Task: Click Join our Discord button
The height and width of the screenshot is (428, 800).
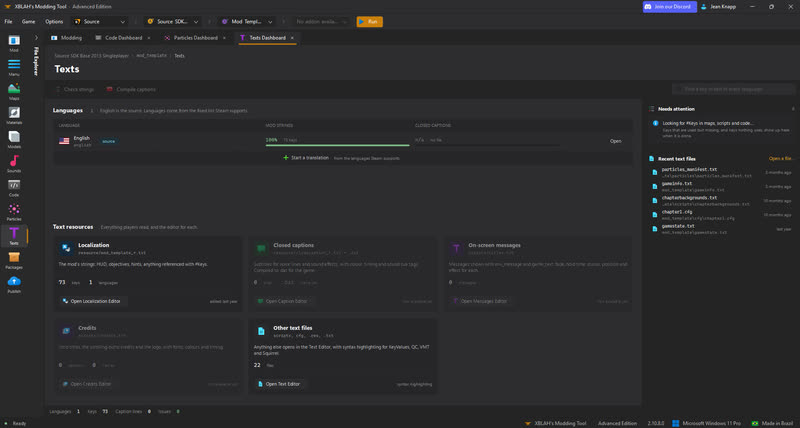Action: pos(669,7)
